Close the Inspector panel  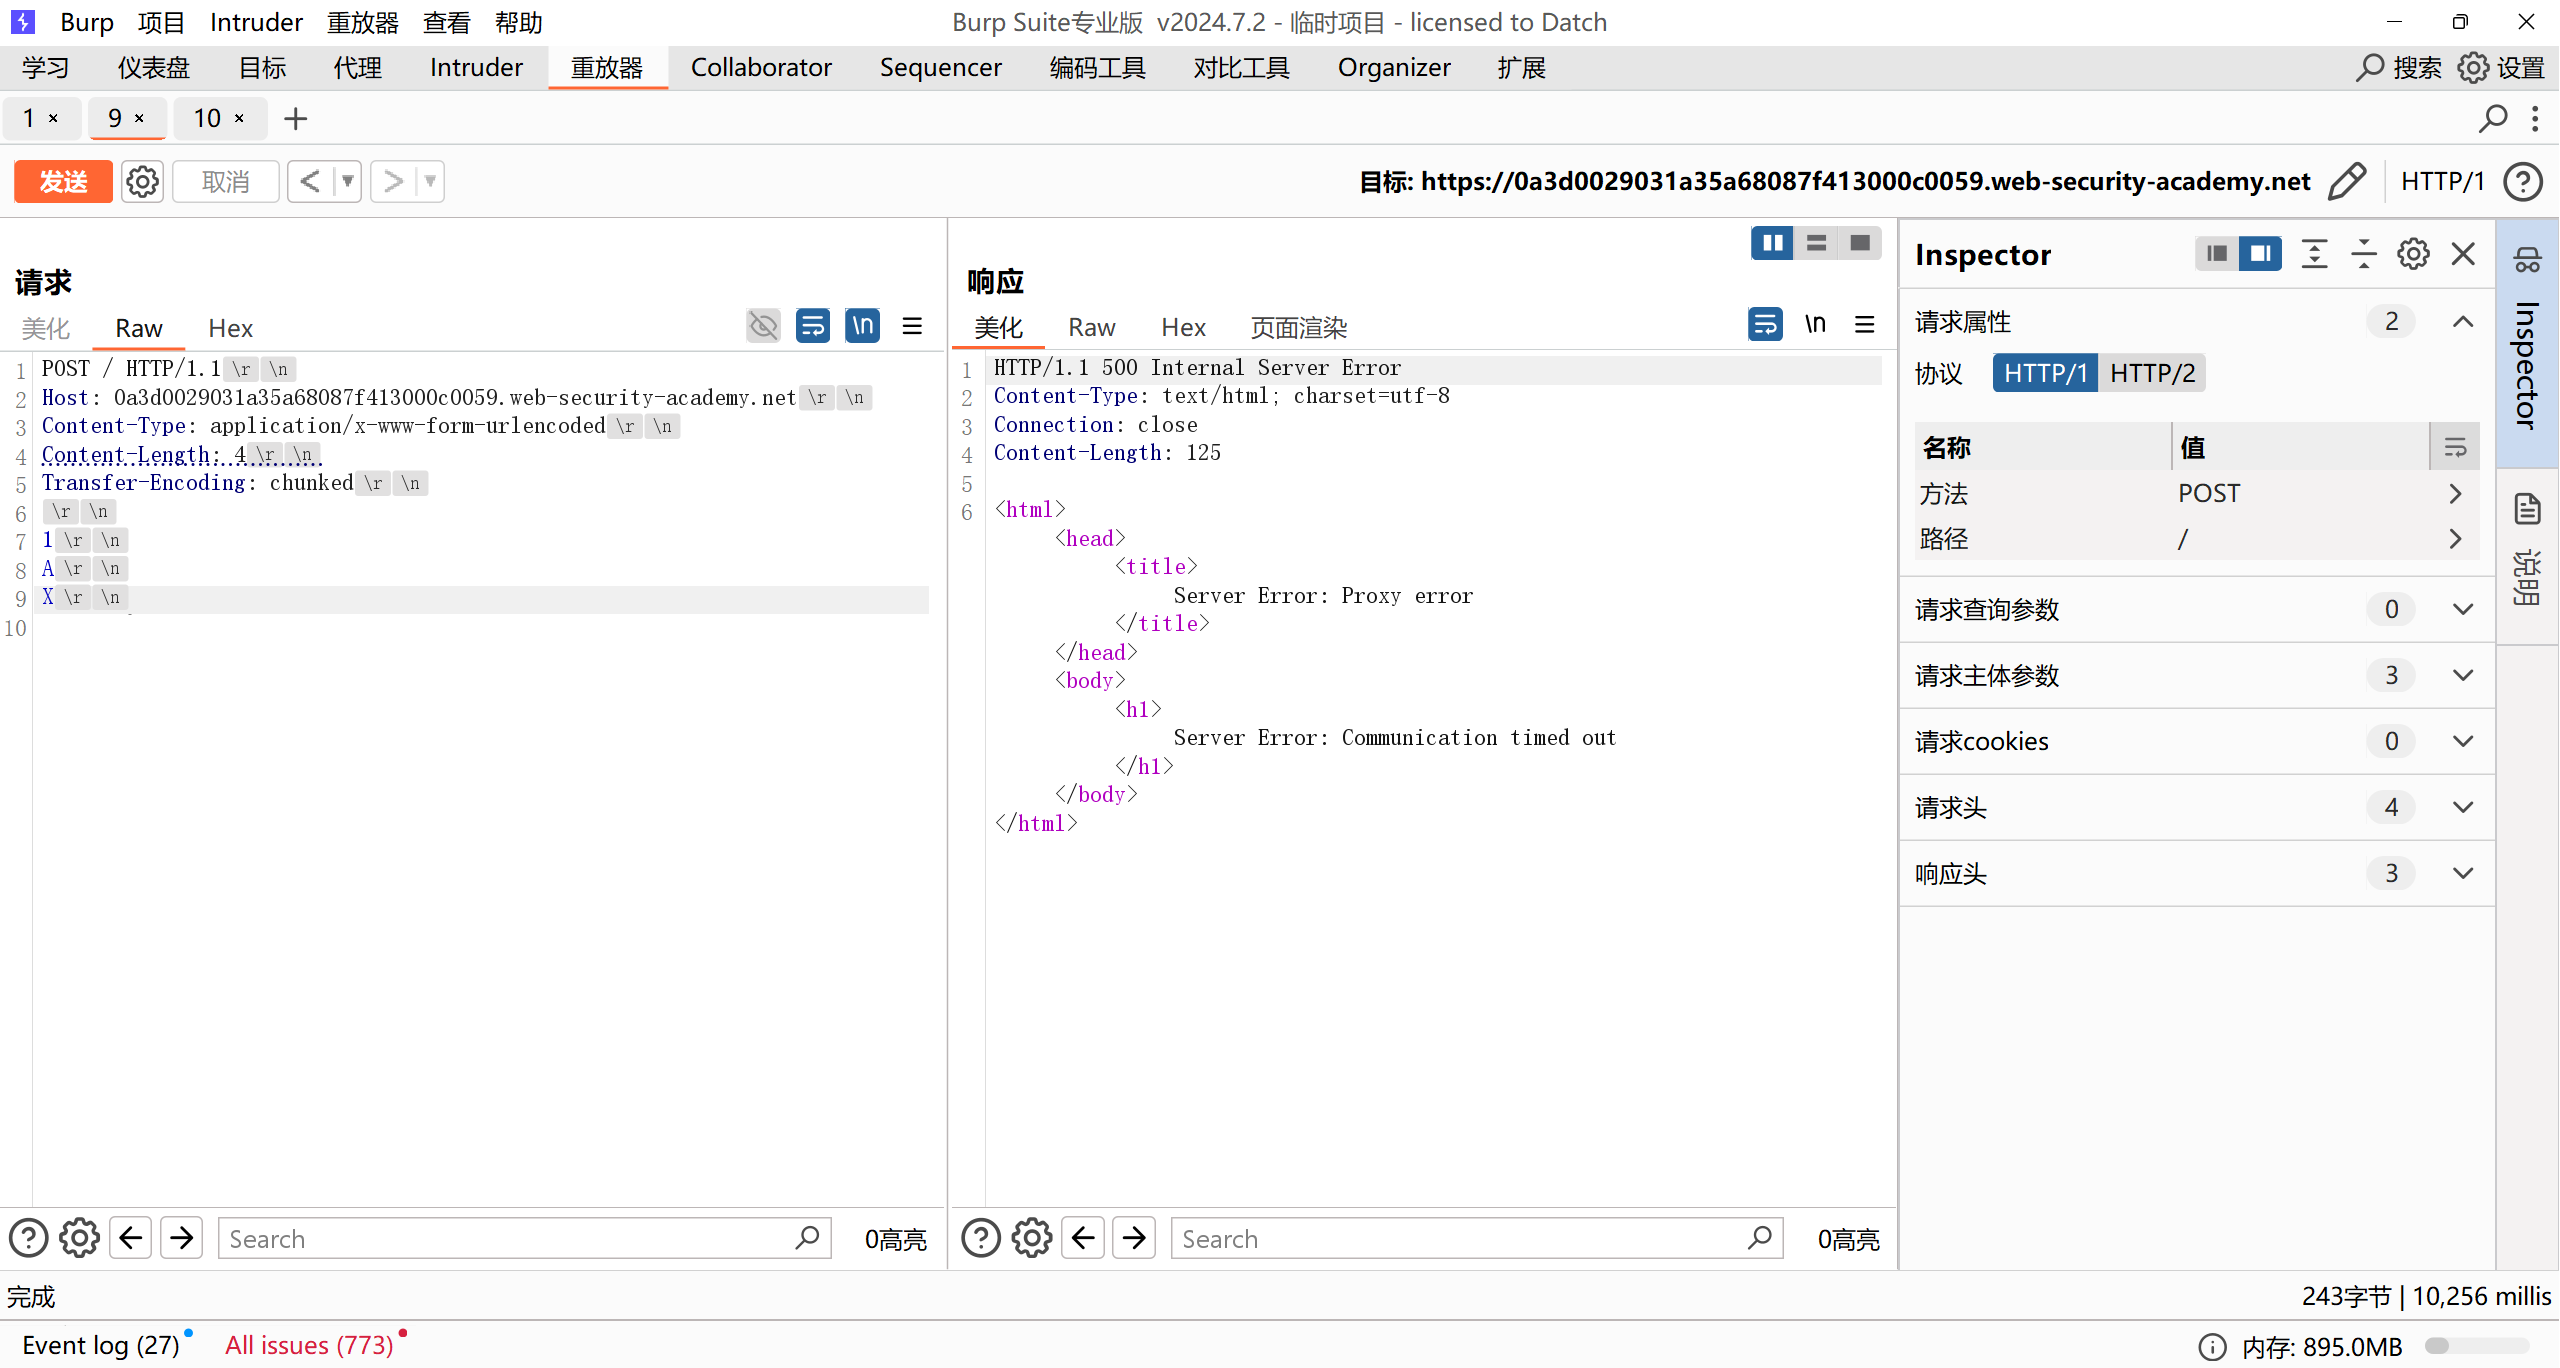pyautogui.click(x=2463, y=254)
